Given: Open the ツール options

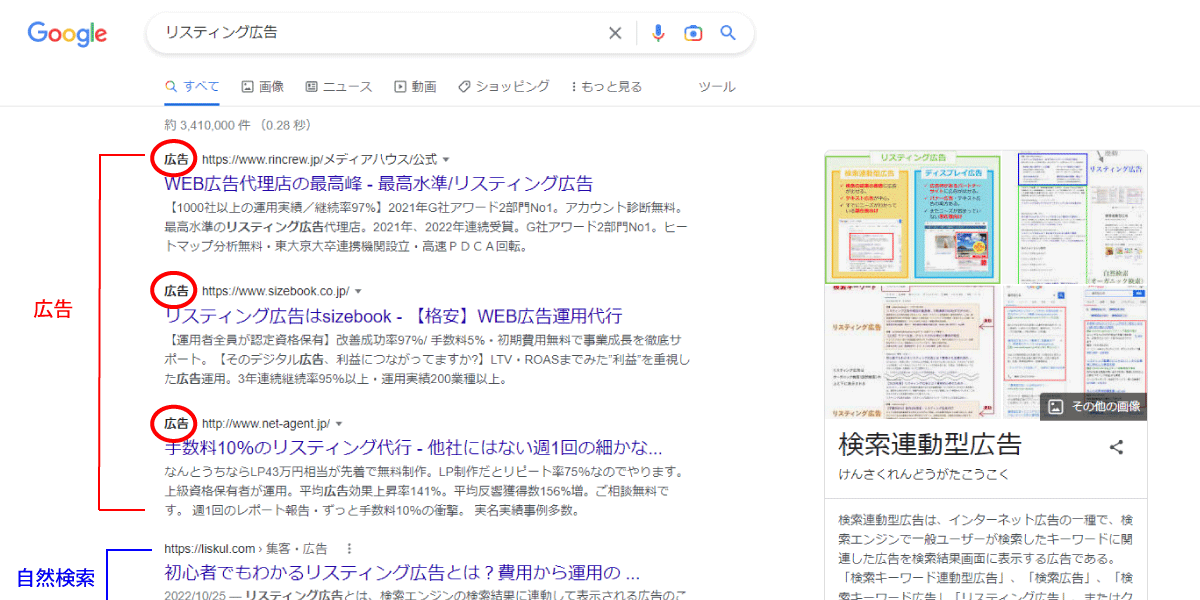Looking at the screenshot, I should coord(716,87).
